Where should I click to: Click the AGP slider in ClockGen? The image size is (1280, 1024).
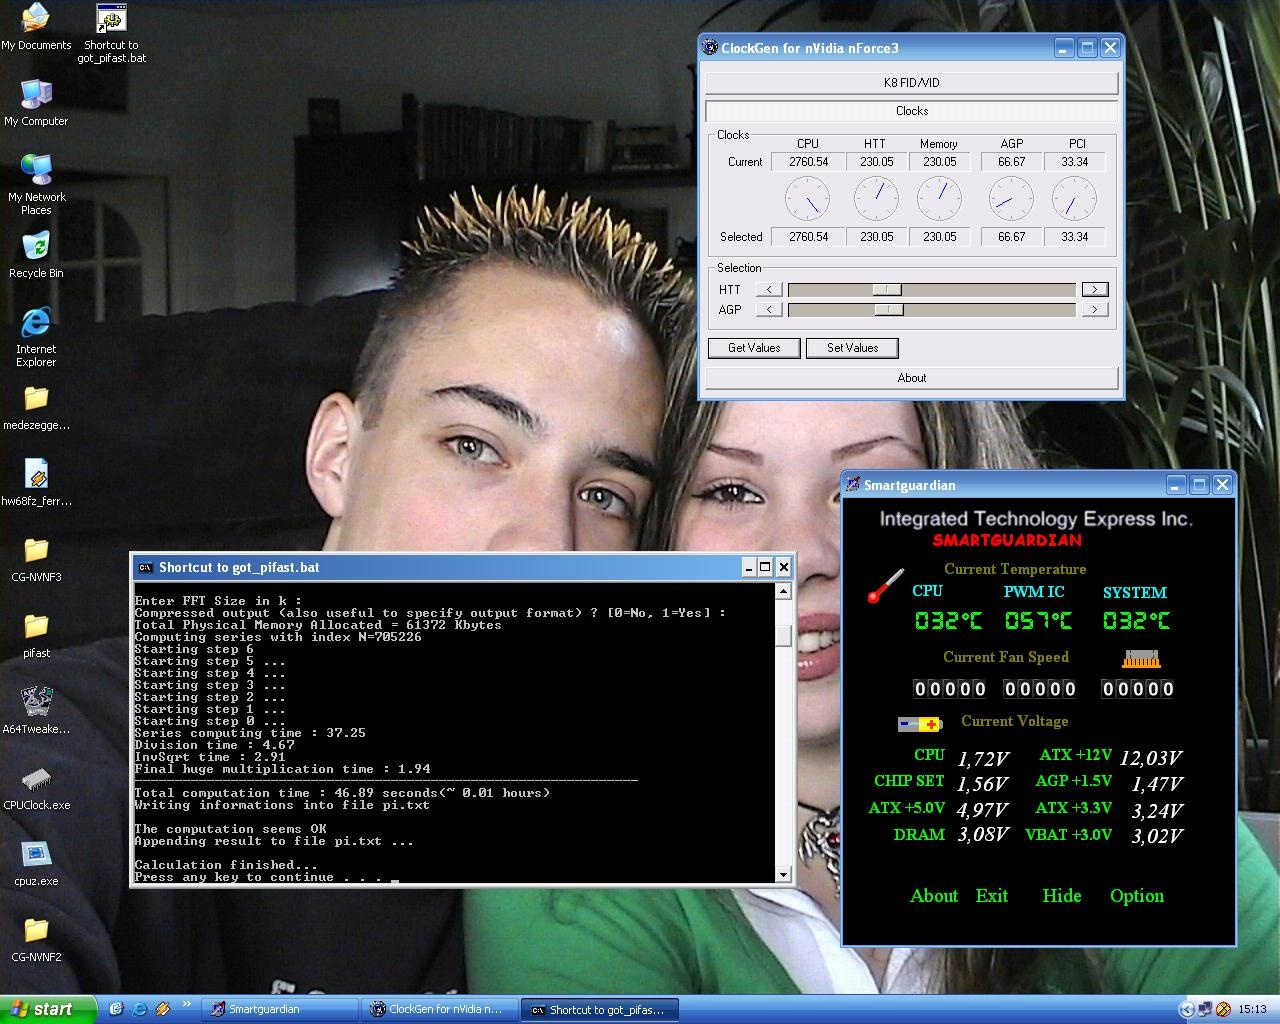click(889, 310)
